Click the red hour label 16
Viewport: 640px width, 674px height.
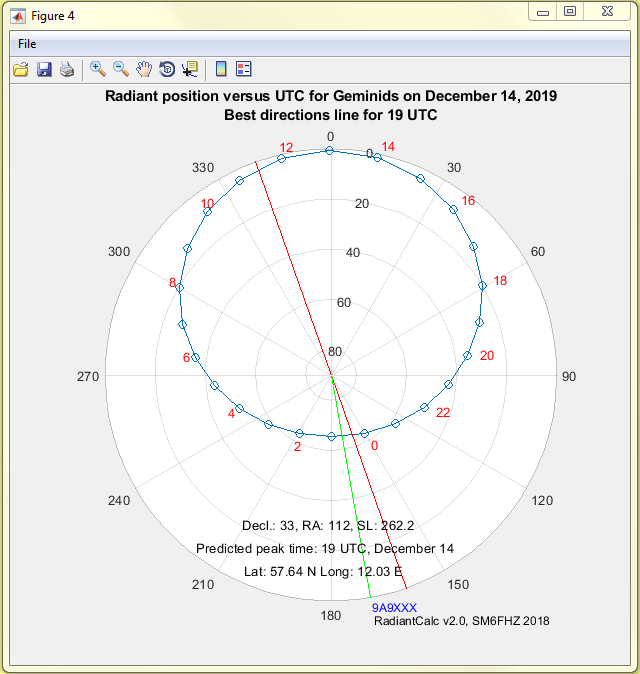tap(468, 201)
